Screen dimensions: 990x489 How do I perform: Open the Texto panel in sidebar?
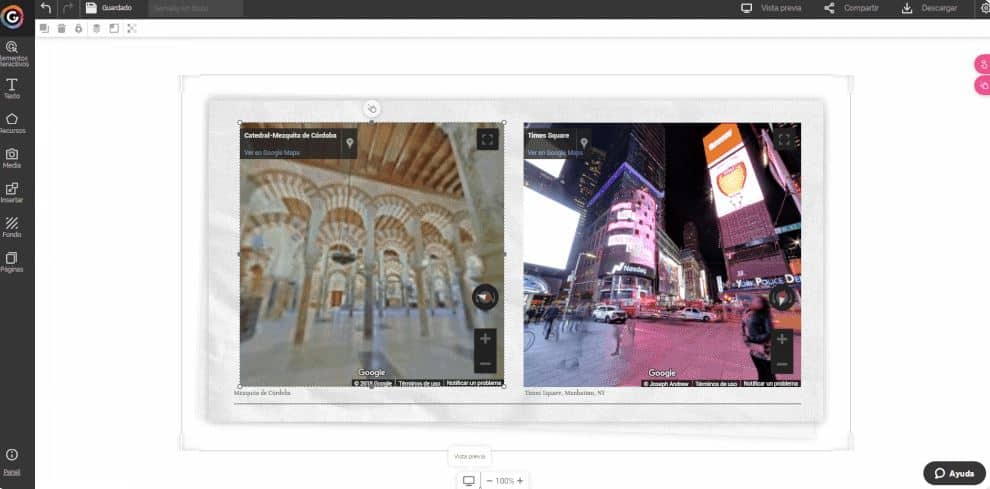12,88
